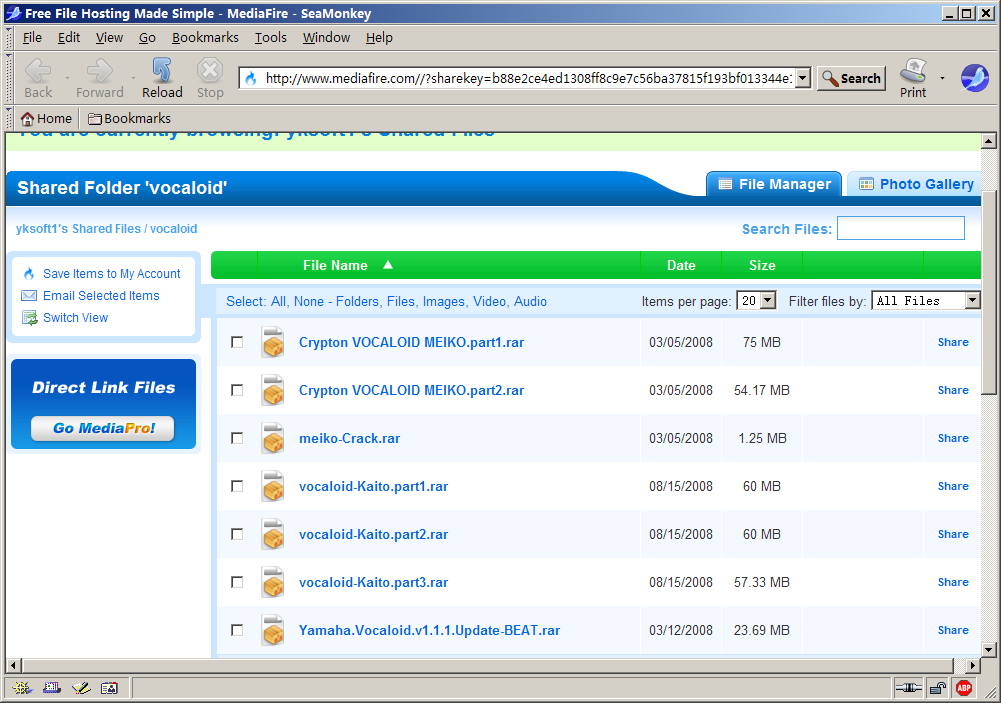Open Navigator from the status bar icon
Image resolution: width=1001 pixels, height=703 pixels.
click(22, 688)
